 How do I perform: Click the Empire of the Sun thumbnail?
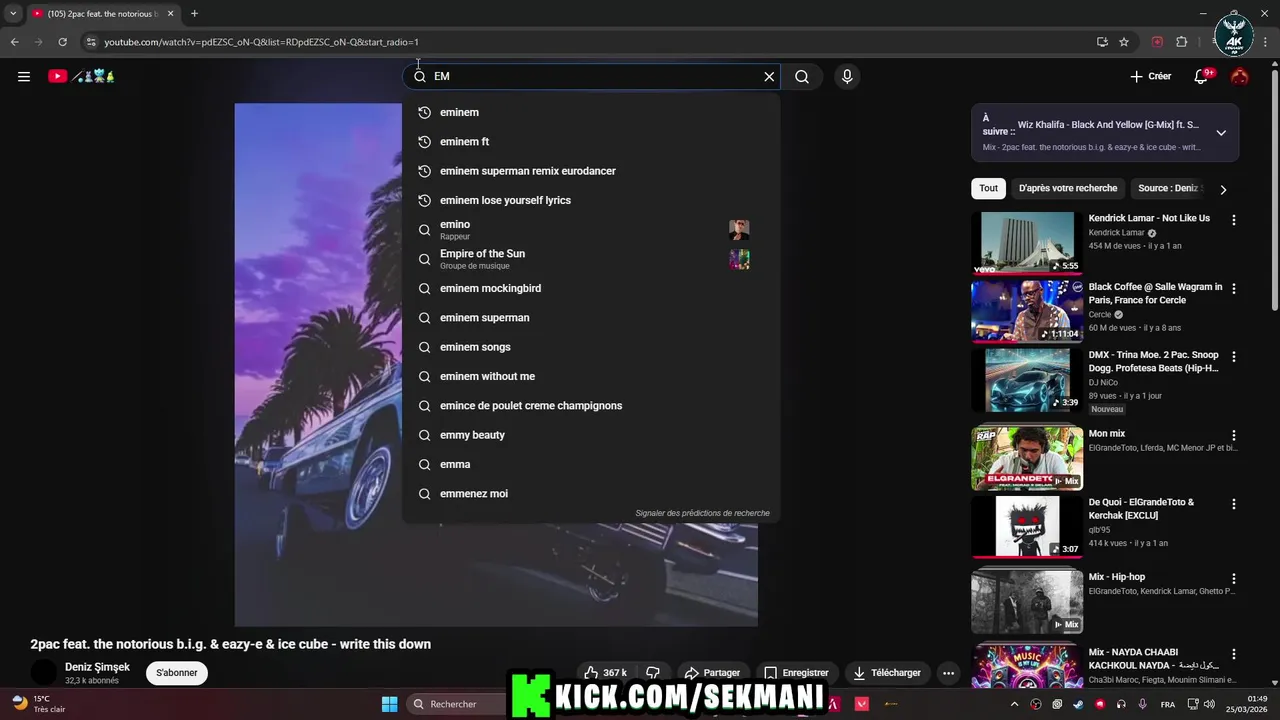(x=739, y=259)
